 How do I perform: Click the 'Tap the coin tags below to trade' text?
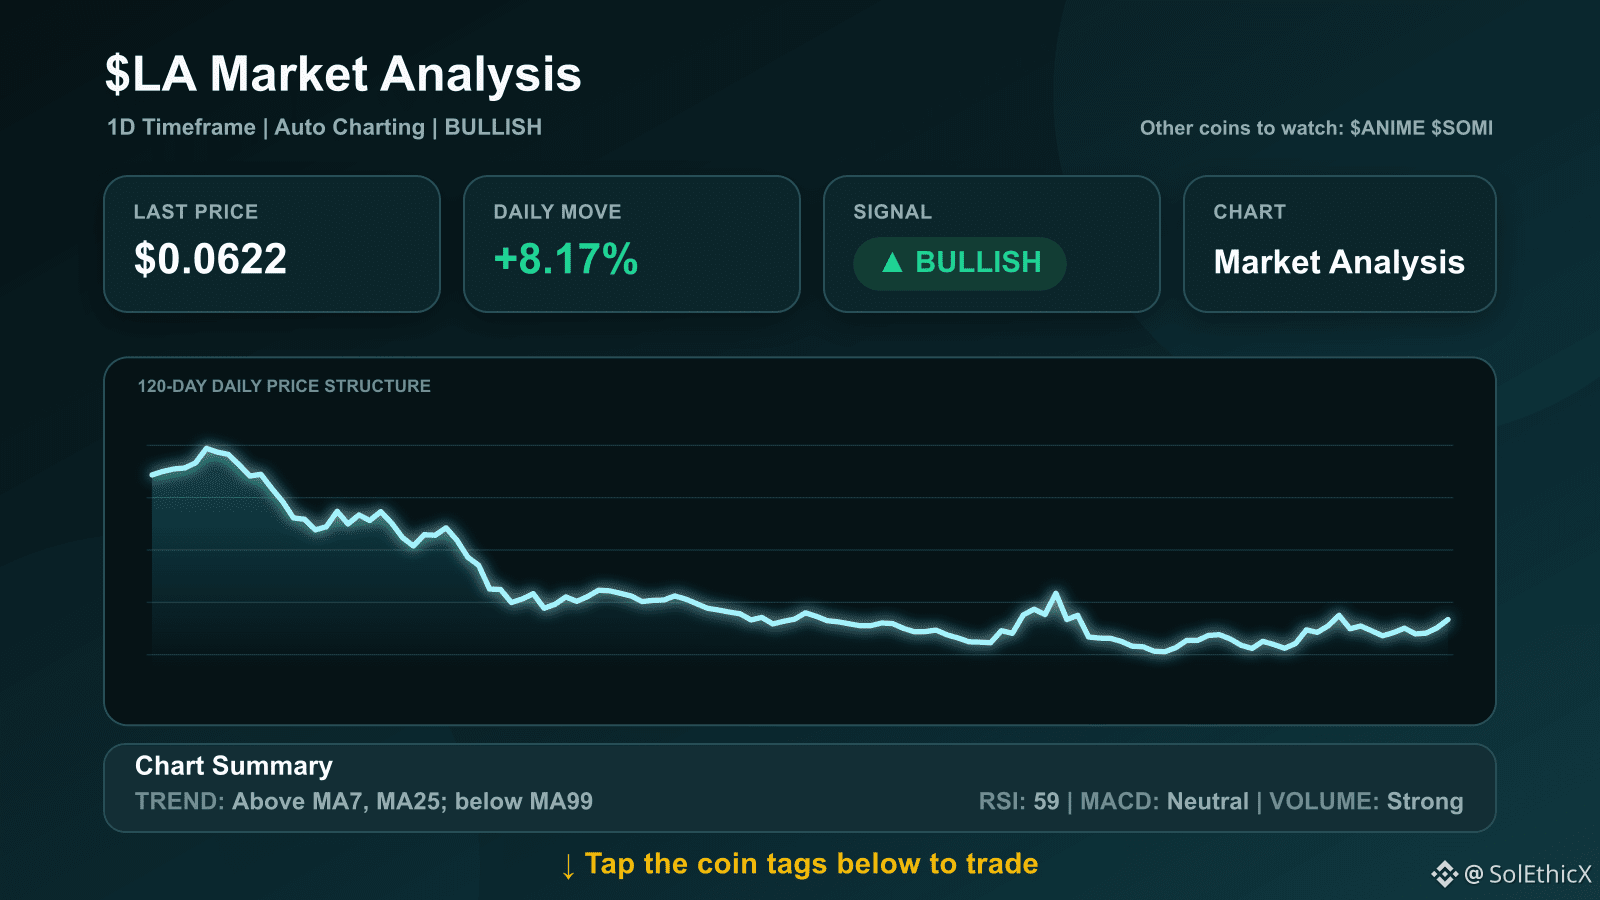811,864
